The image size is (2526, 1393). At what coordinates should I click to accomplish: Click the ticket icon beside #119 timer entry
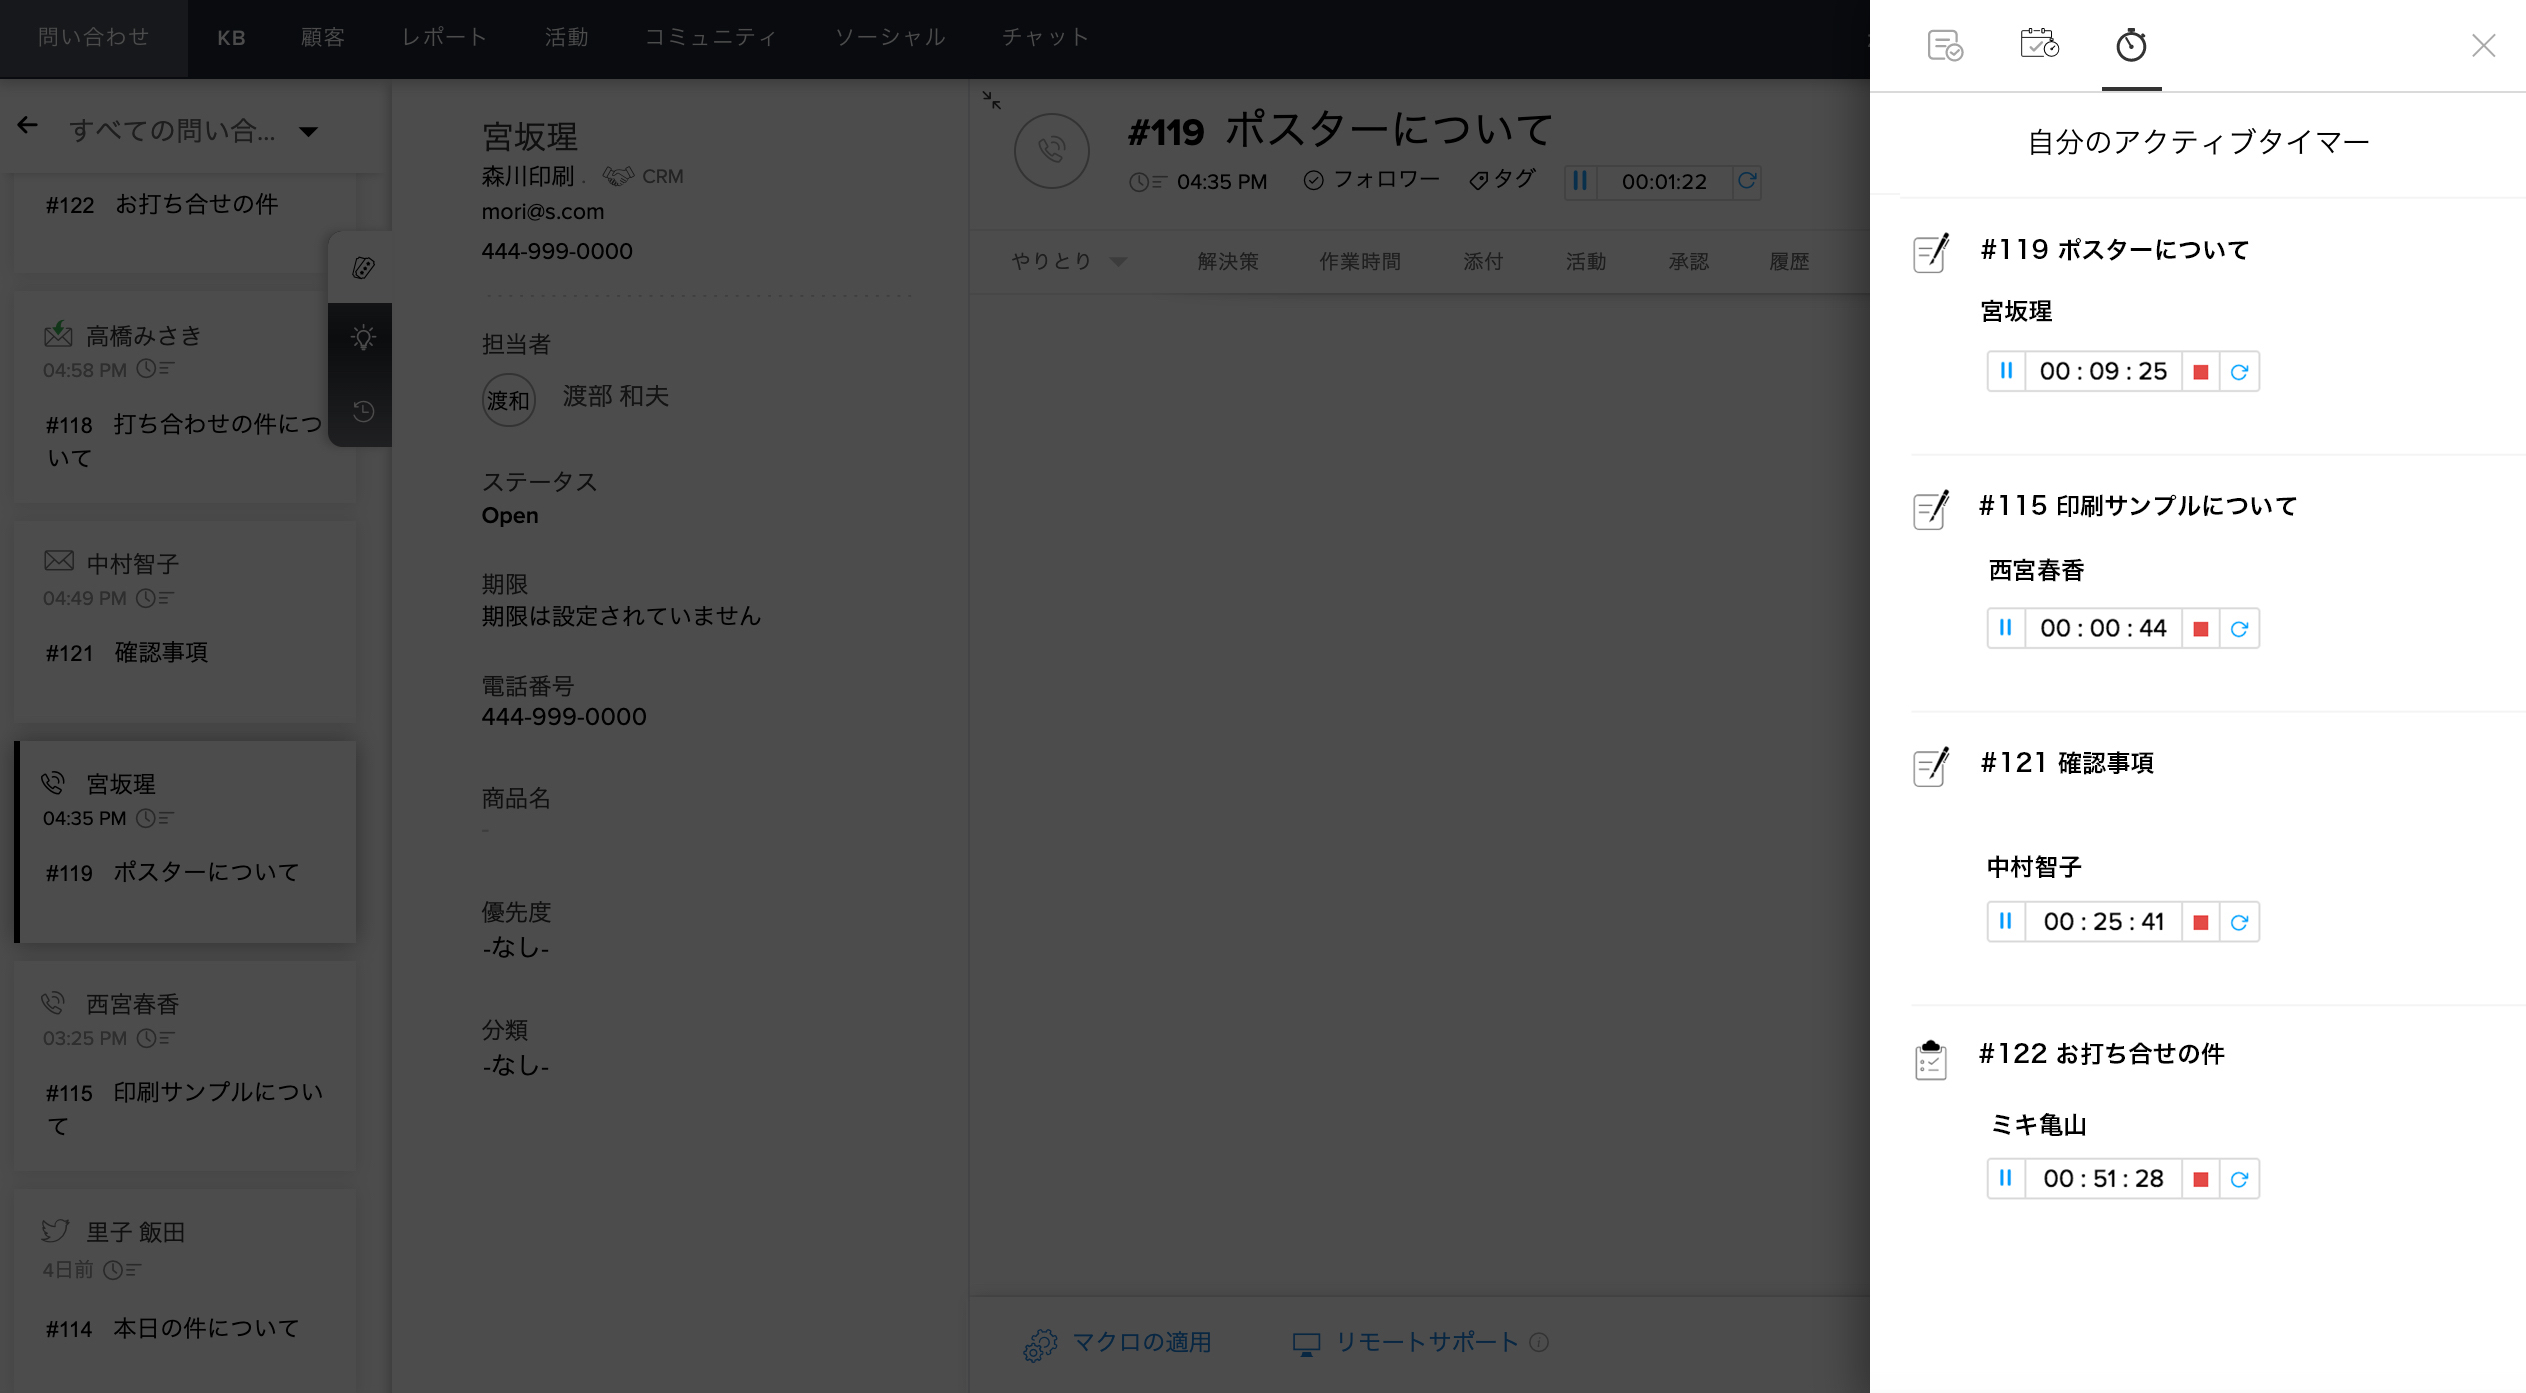1931,253
